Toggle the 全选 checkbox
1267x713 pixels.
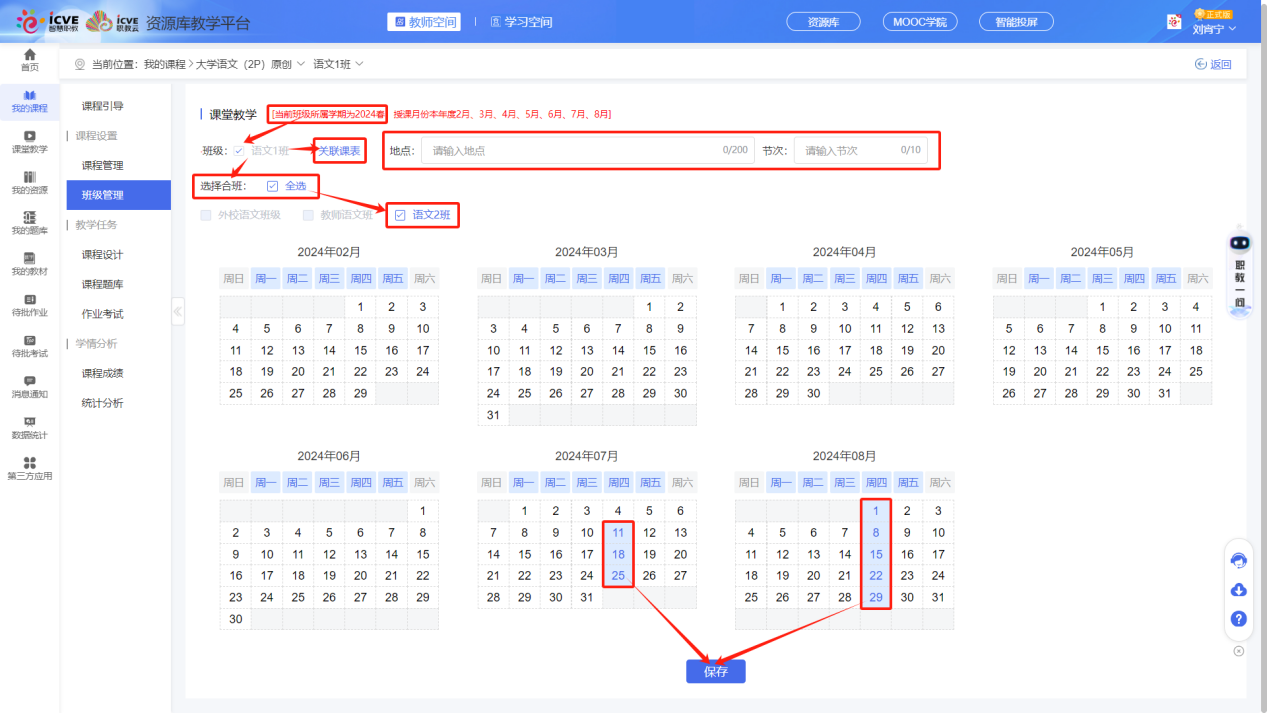(x=273, y=186)
